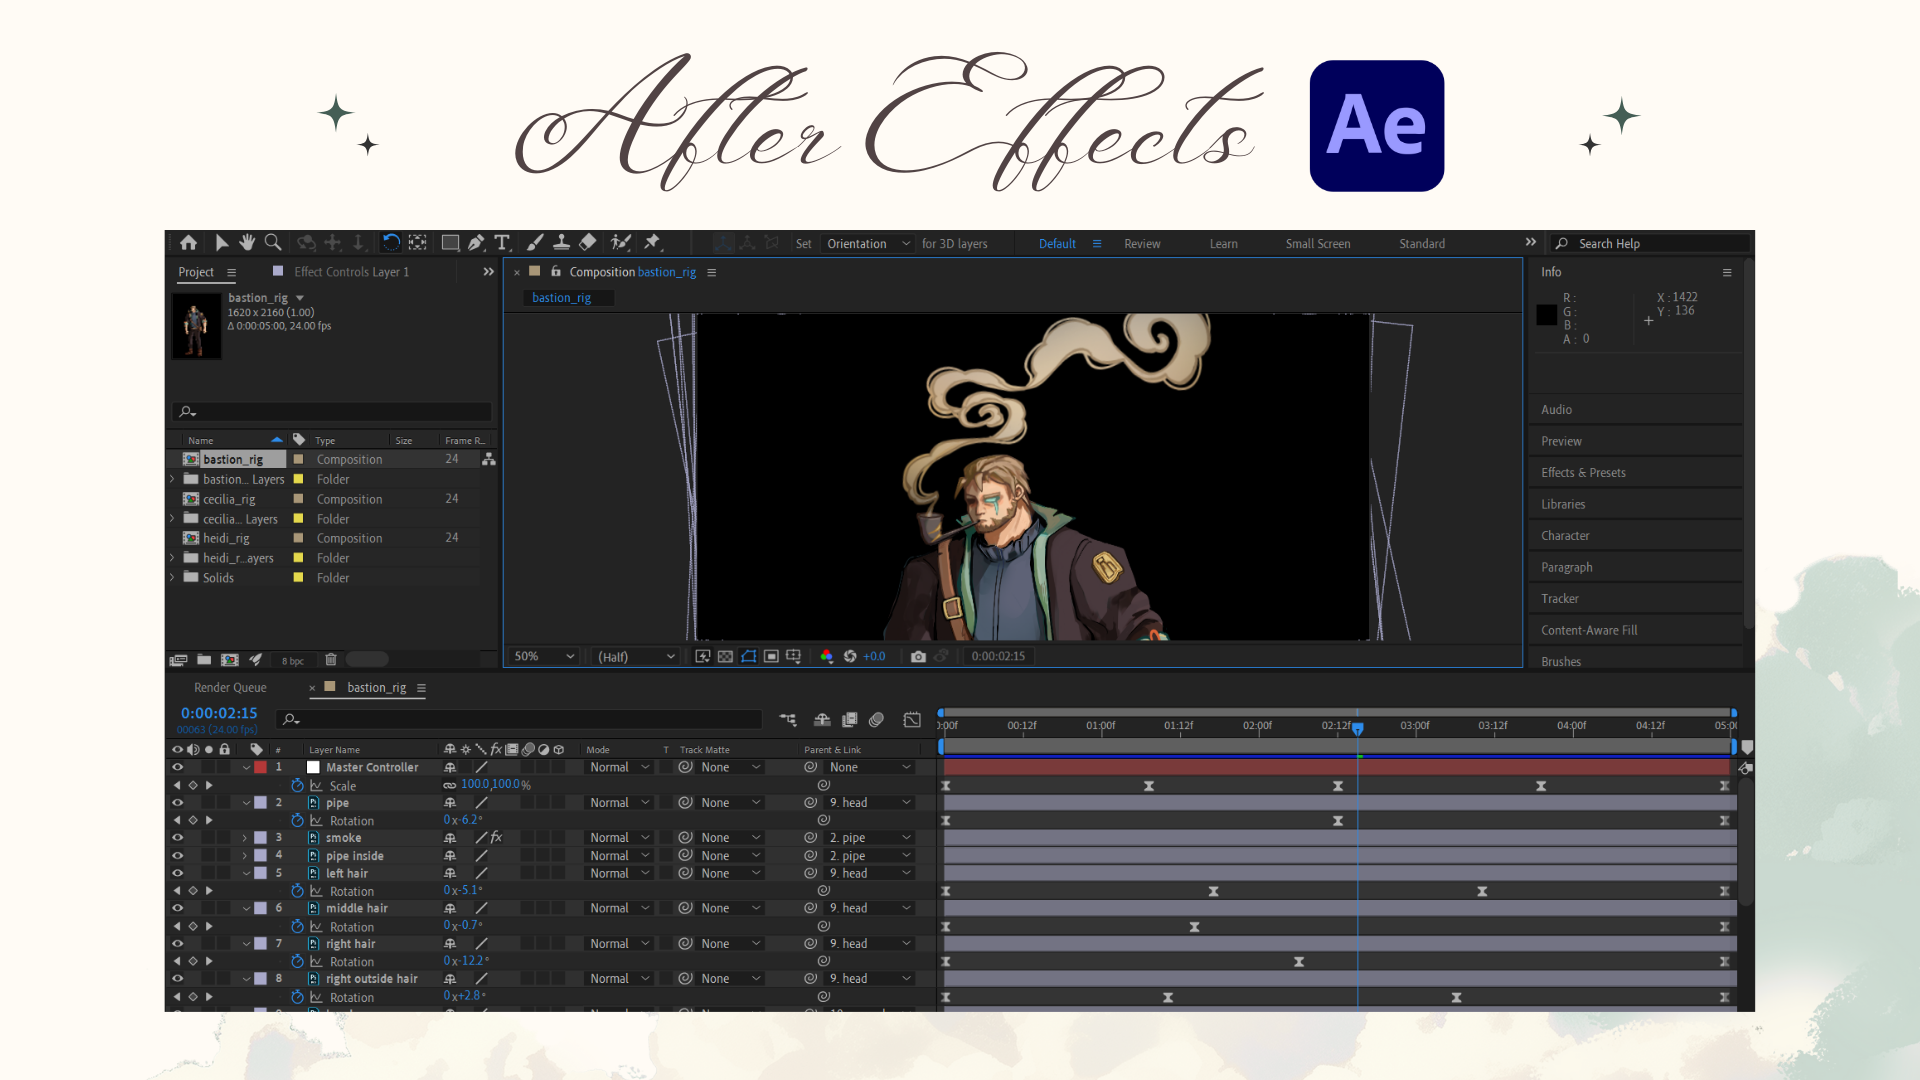
Task: Open the Libraries panel
Action: (x=1563, y=505)
